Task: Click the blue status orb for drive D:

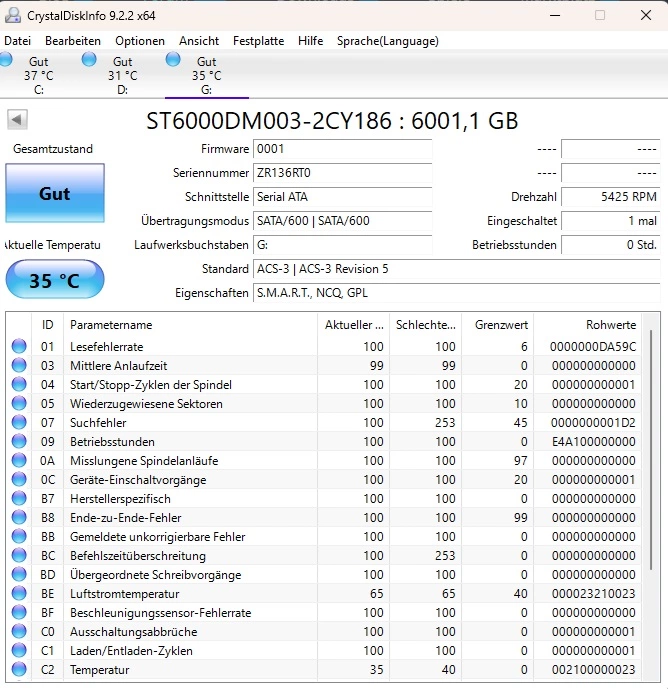Action: pyautogui.click(x=89, y=59)
